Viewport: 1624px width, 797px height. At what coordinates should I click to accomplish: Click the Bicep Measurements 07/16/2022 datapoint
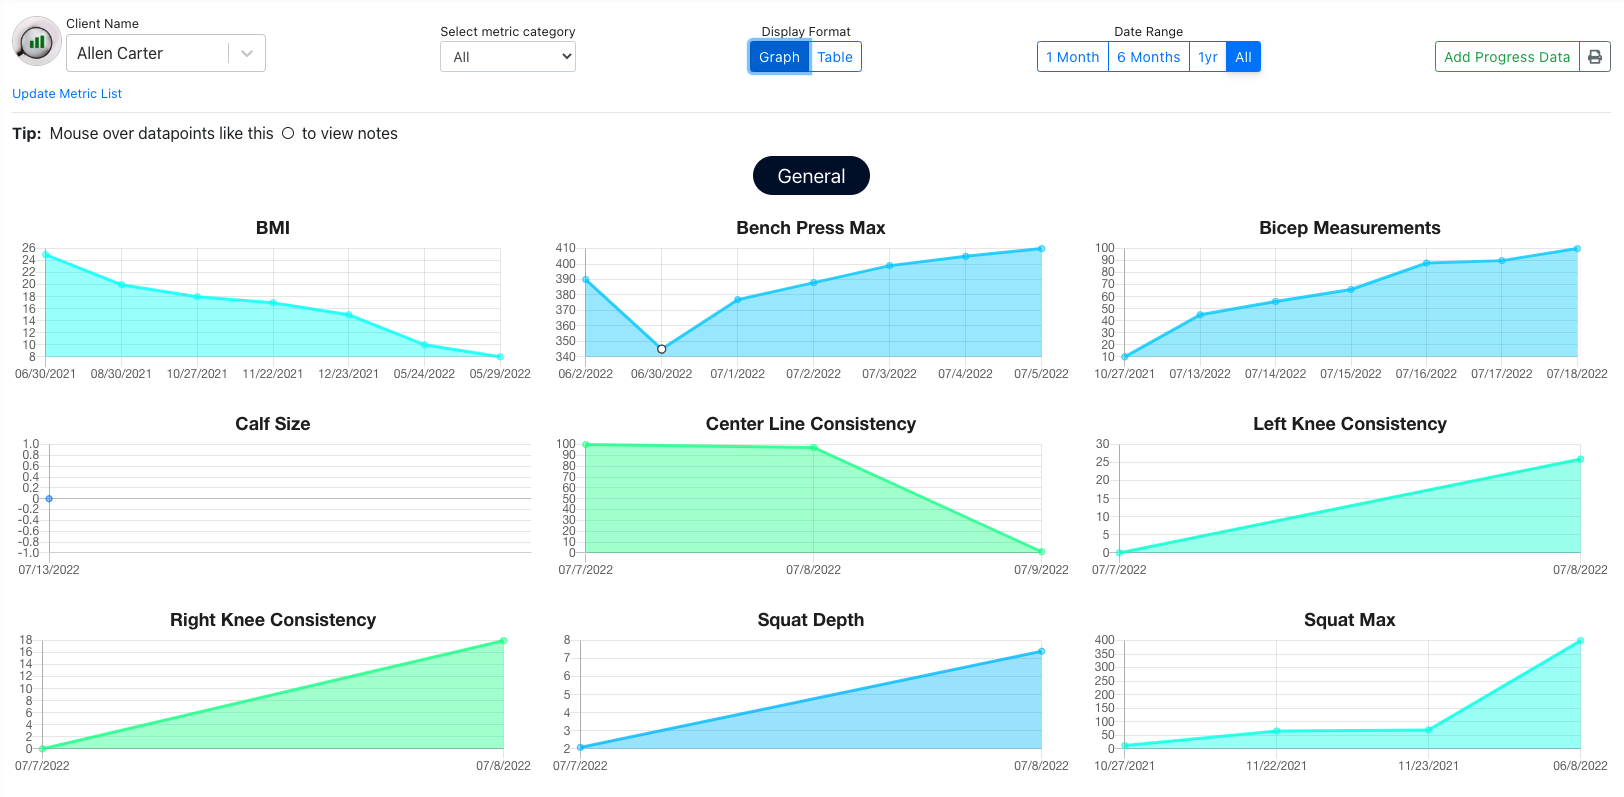1427,263
